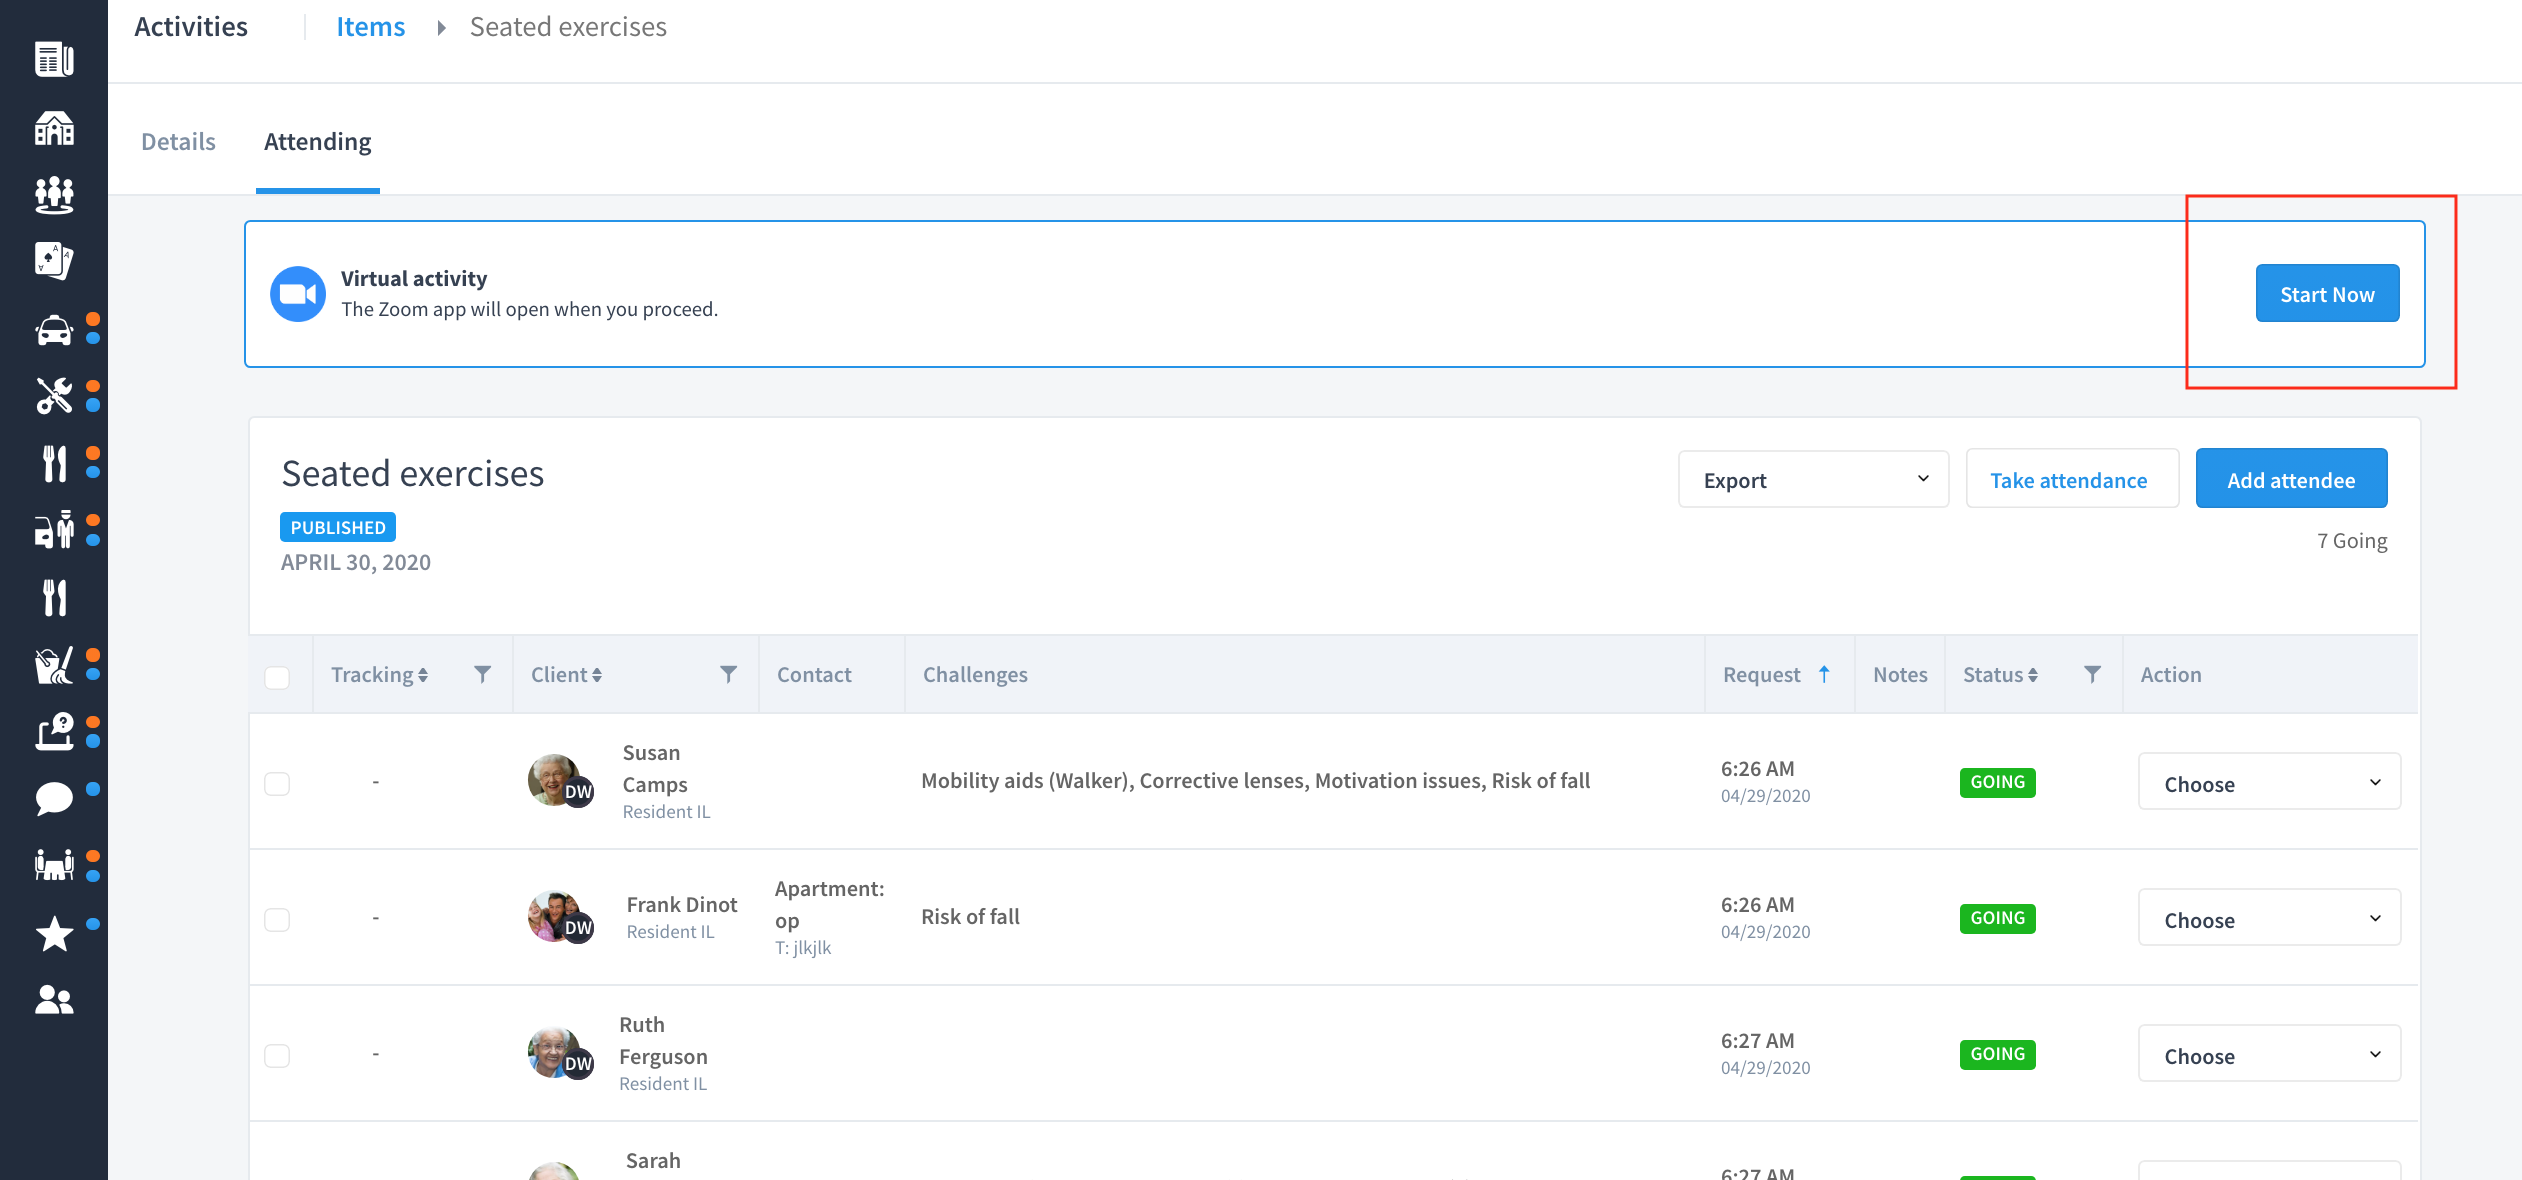
Task: Click the Action column header
Action: (2171, 675)
